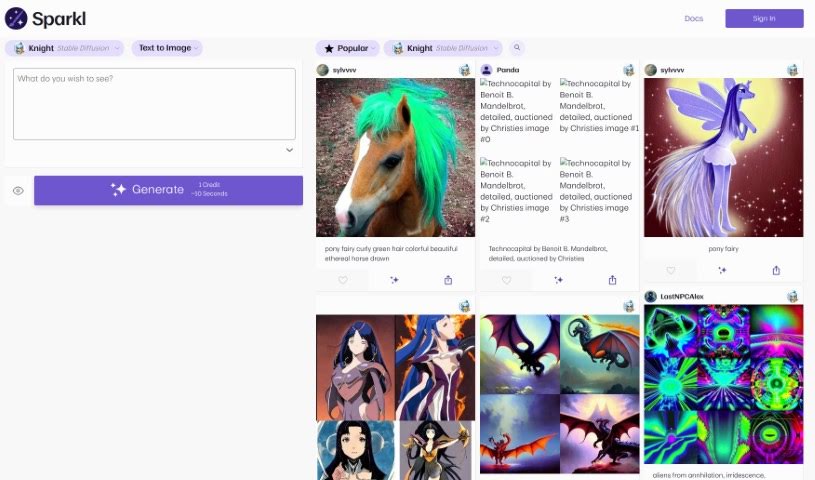Remix the Technocapital post with the sparkle icon
Screen dimensions: 815x480
(559, 280)
